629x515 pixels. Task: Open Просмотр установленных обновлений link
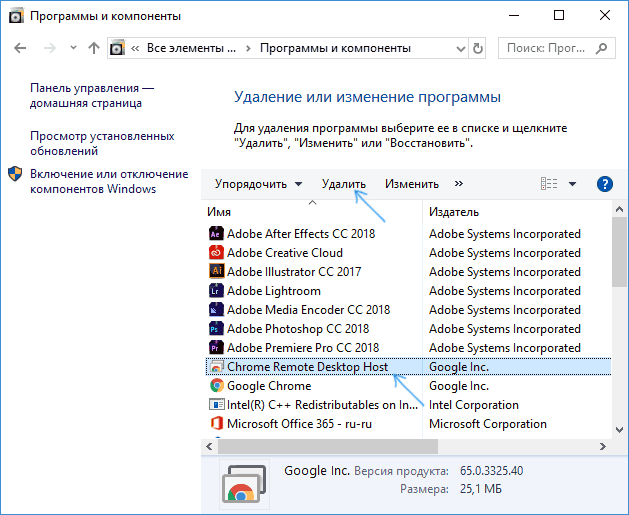102,143
